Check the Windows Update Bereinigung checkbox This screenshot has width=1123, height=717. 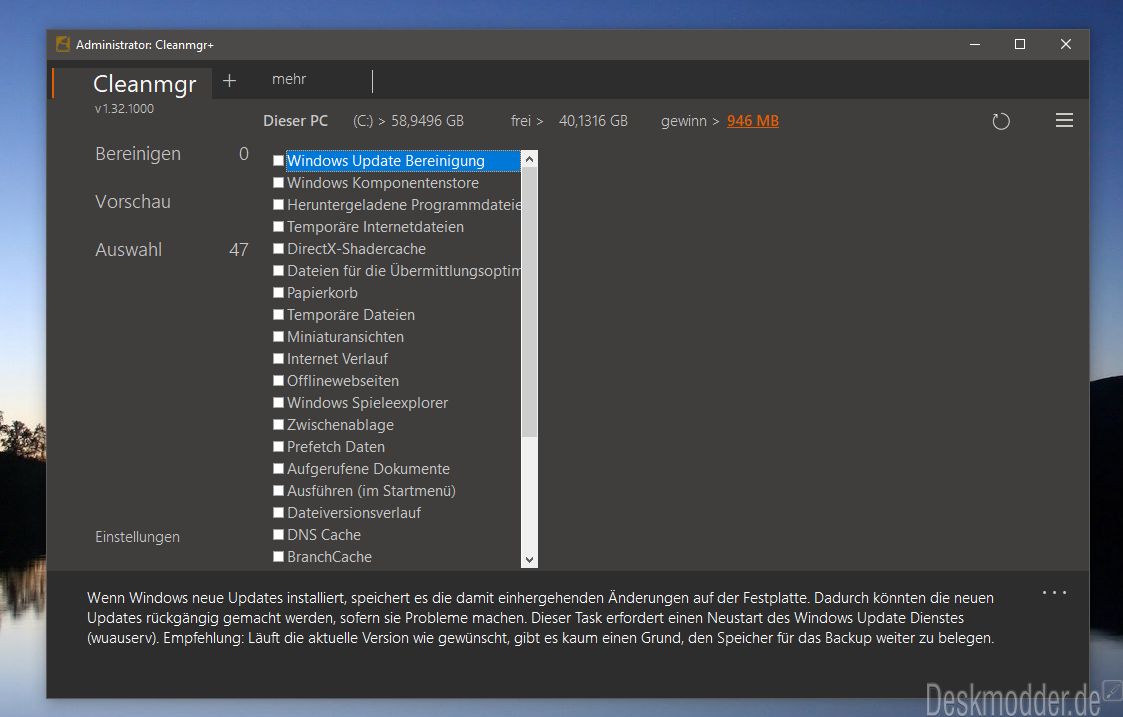279,160
